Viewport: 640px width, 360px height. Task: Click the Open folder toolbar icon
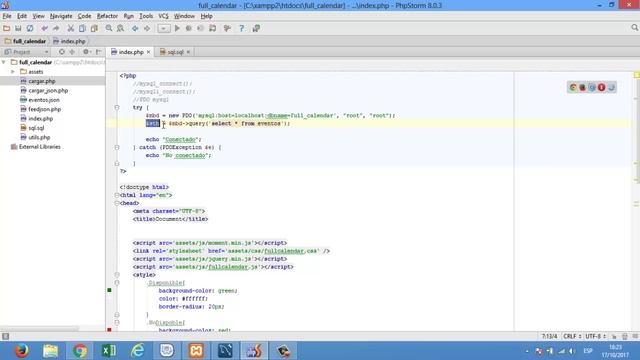6,28
